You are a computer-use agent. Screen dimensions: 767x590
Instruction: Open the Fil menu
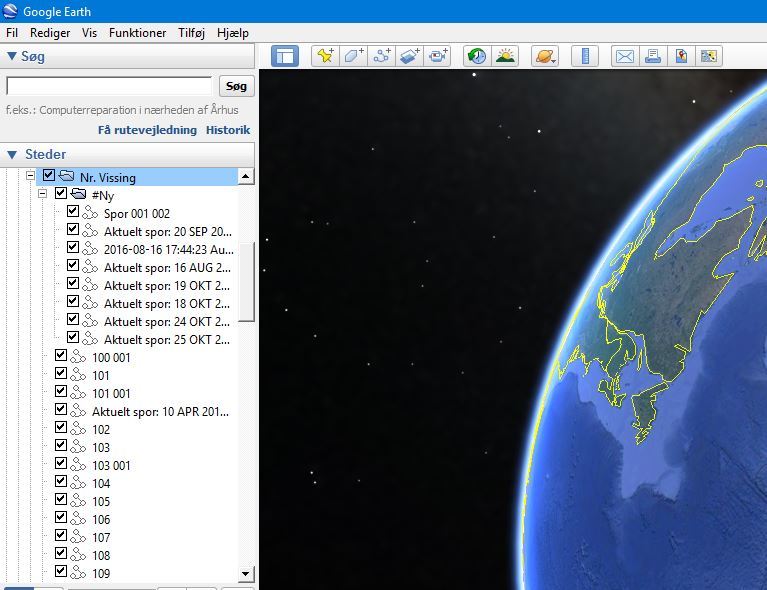coord(12,33)
